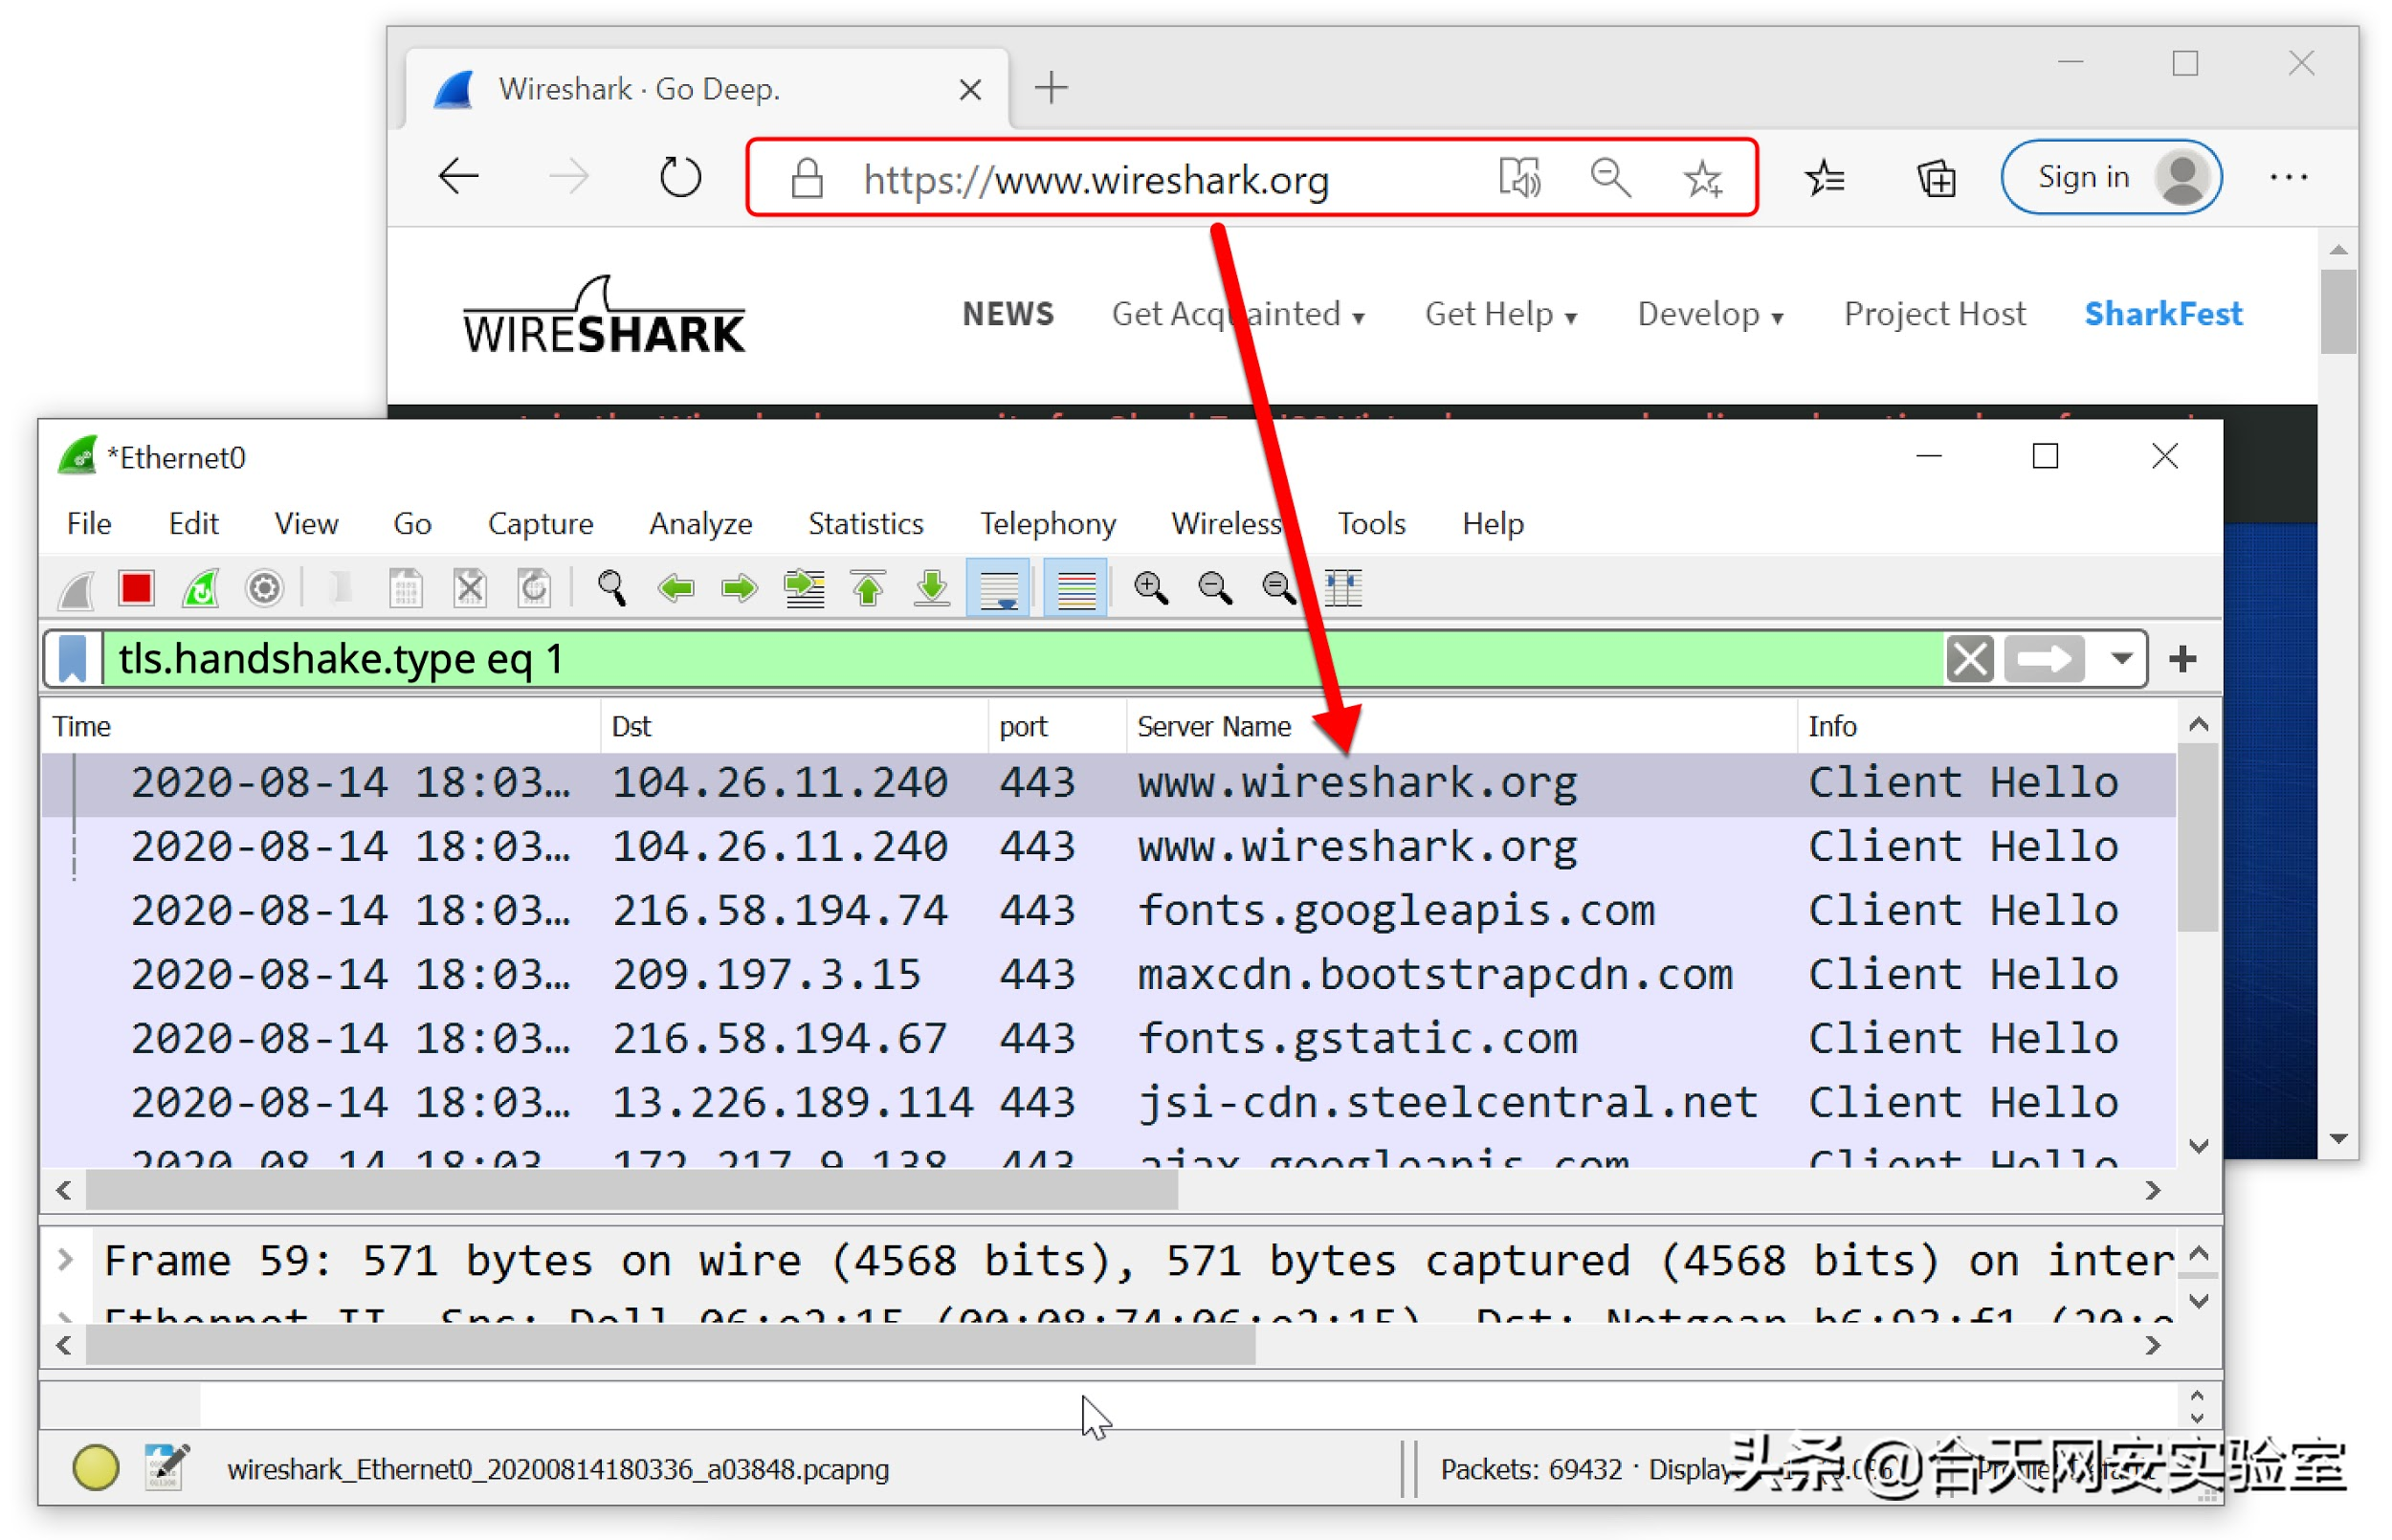
Task: Clear the display filter
Action: click(x=1970, y=660)
